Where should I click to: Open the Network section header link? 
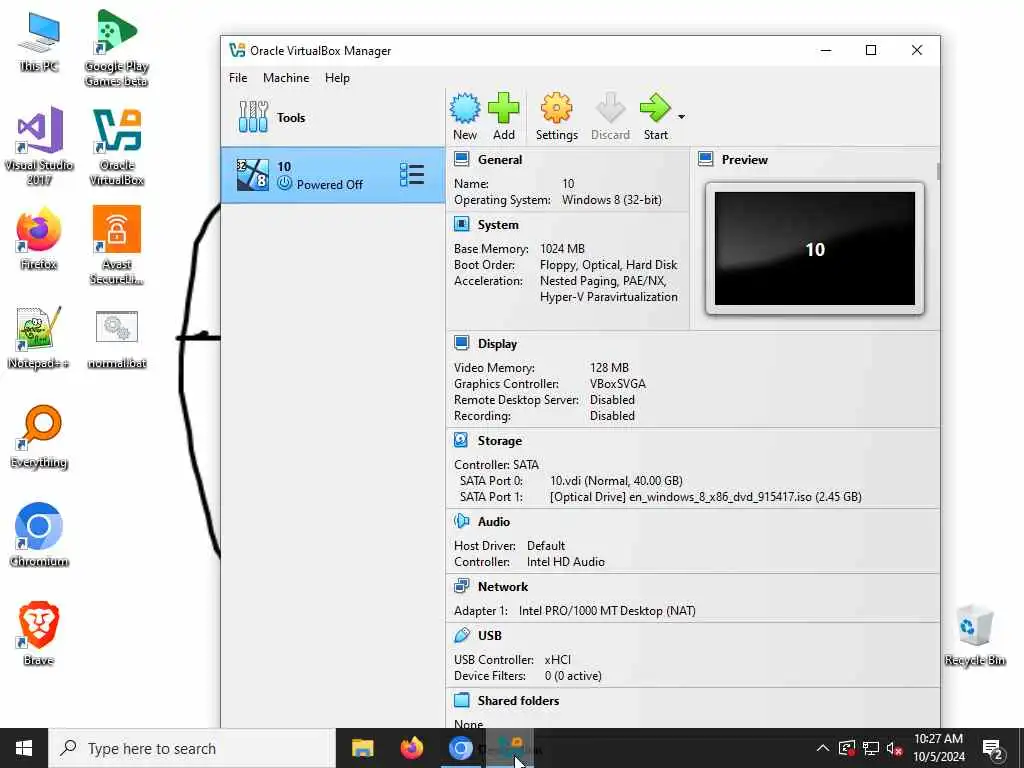tap(503, 586)
